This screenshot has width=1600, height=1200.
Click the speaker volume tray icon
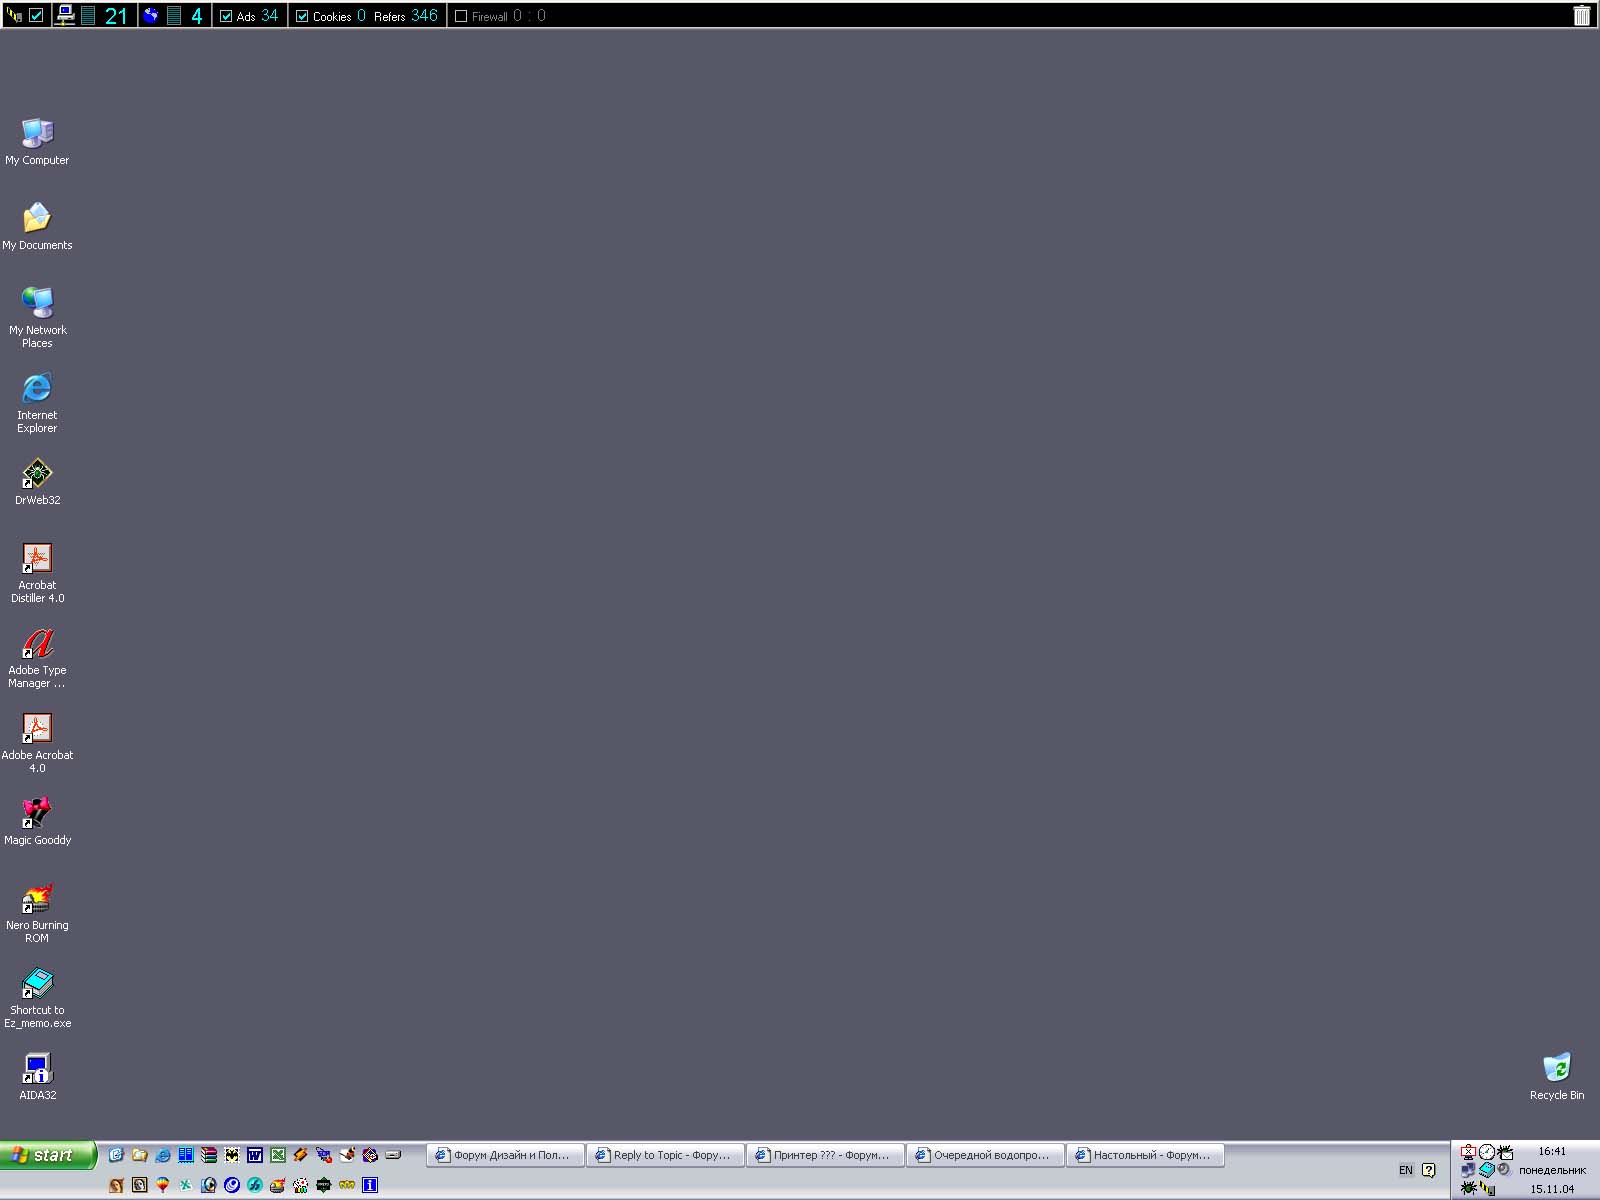click(x=1504, y=1169)
